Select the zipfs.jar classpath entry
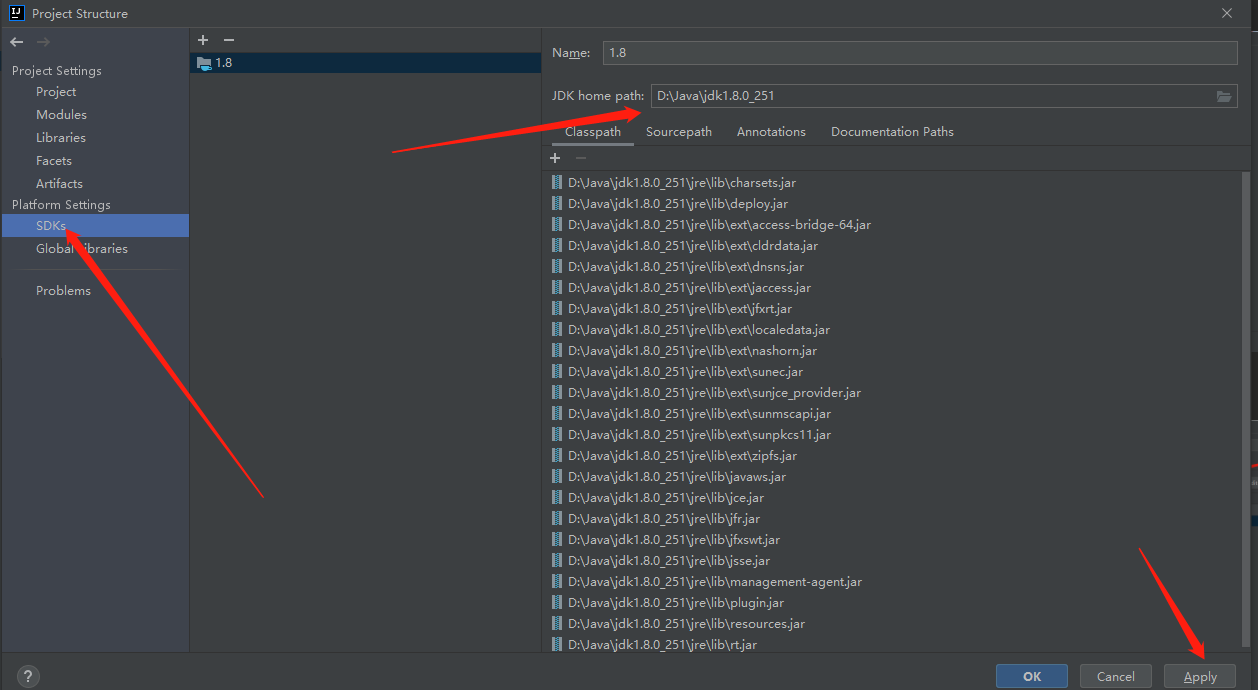1258x690 pixels. 682,456
